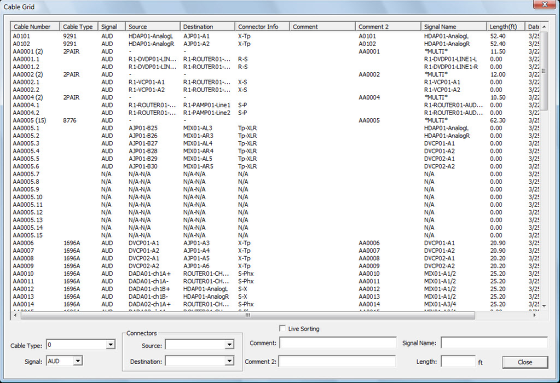Select cable row AA0002.1
Screen dimensions: 560x383
pos(274,82)
